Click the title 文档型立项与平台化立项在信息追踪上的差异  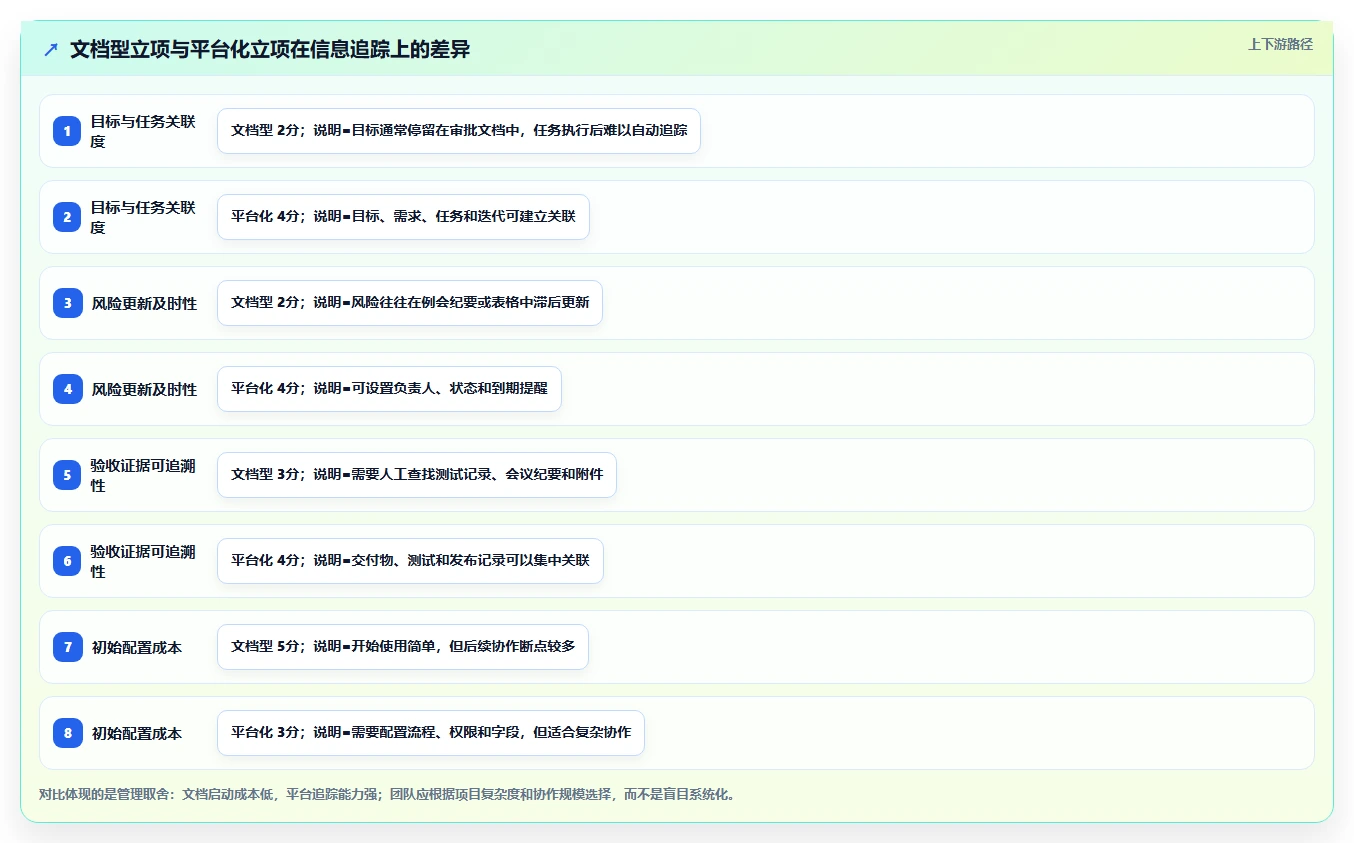click(270, 50)
